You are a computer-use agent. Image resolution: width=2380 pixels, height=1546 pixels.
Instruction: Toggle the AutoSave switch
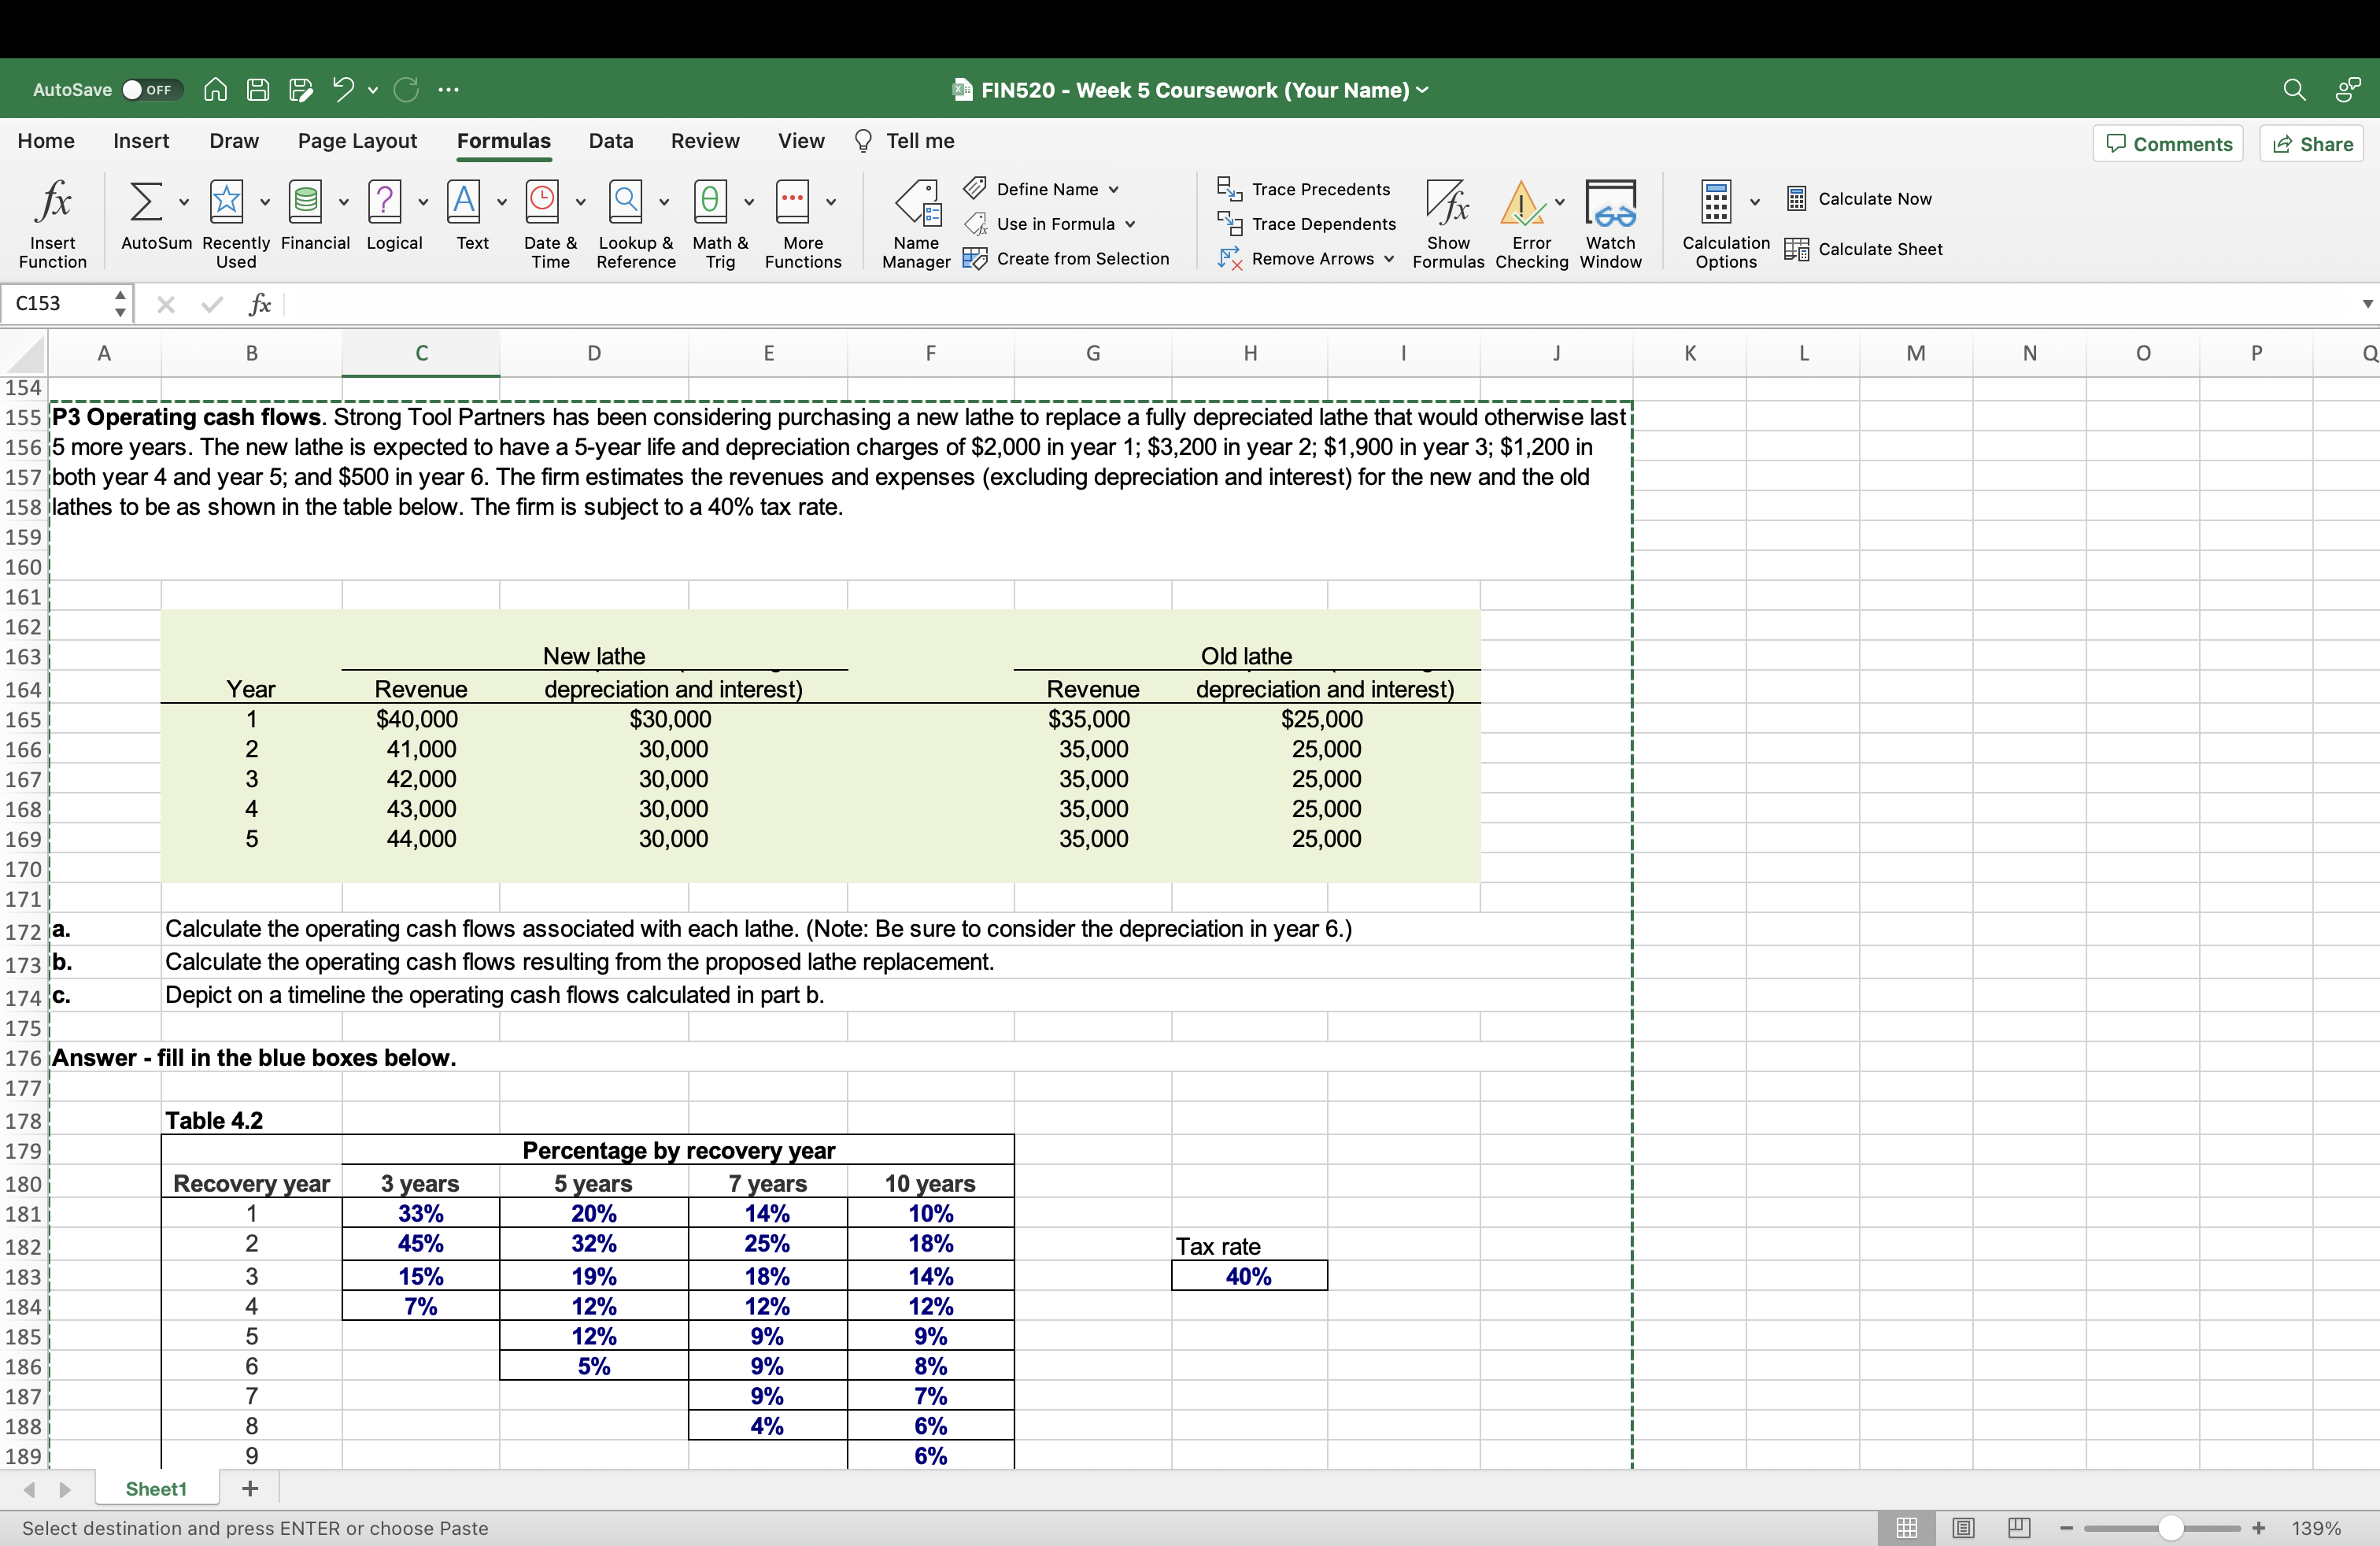pos(152,90)
